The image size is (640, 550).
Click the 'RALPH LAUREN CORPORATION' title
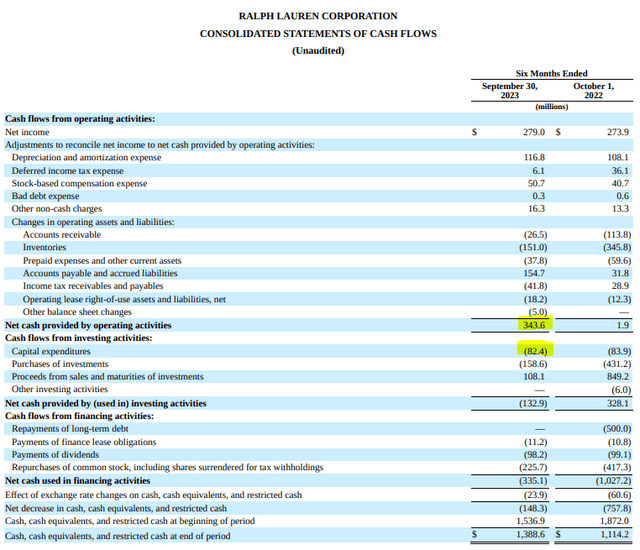(318, 16)
